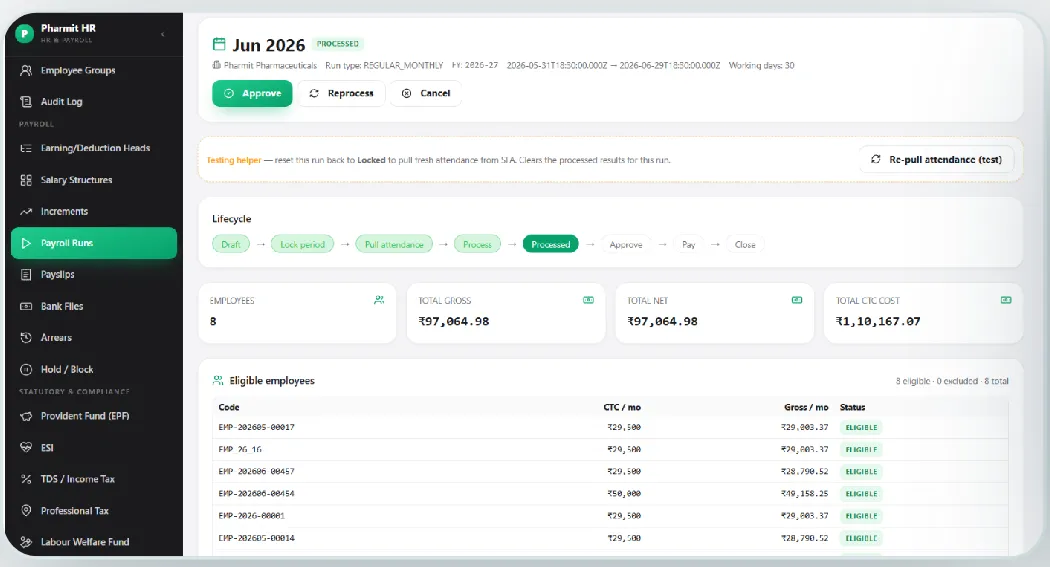Viewport: 1050px width, 567px height.
Task: Select employee row EMP-202606-00454
Action: tap(610, 493)
